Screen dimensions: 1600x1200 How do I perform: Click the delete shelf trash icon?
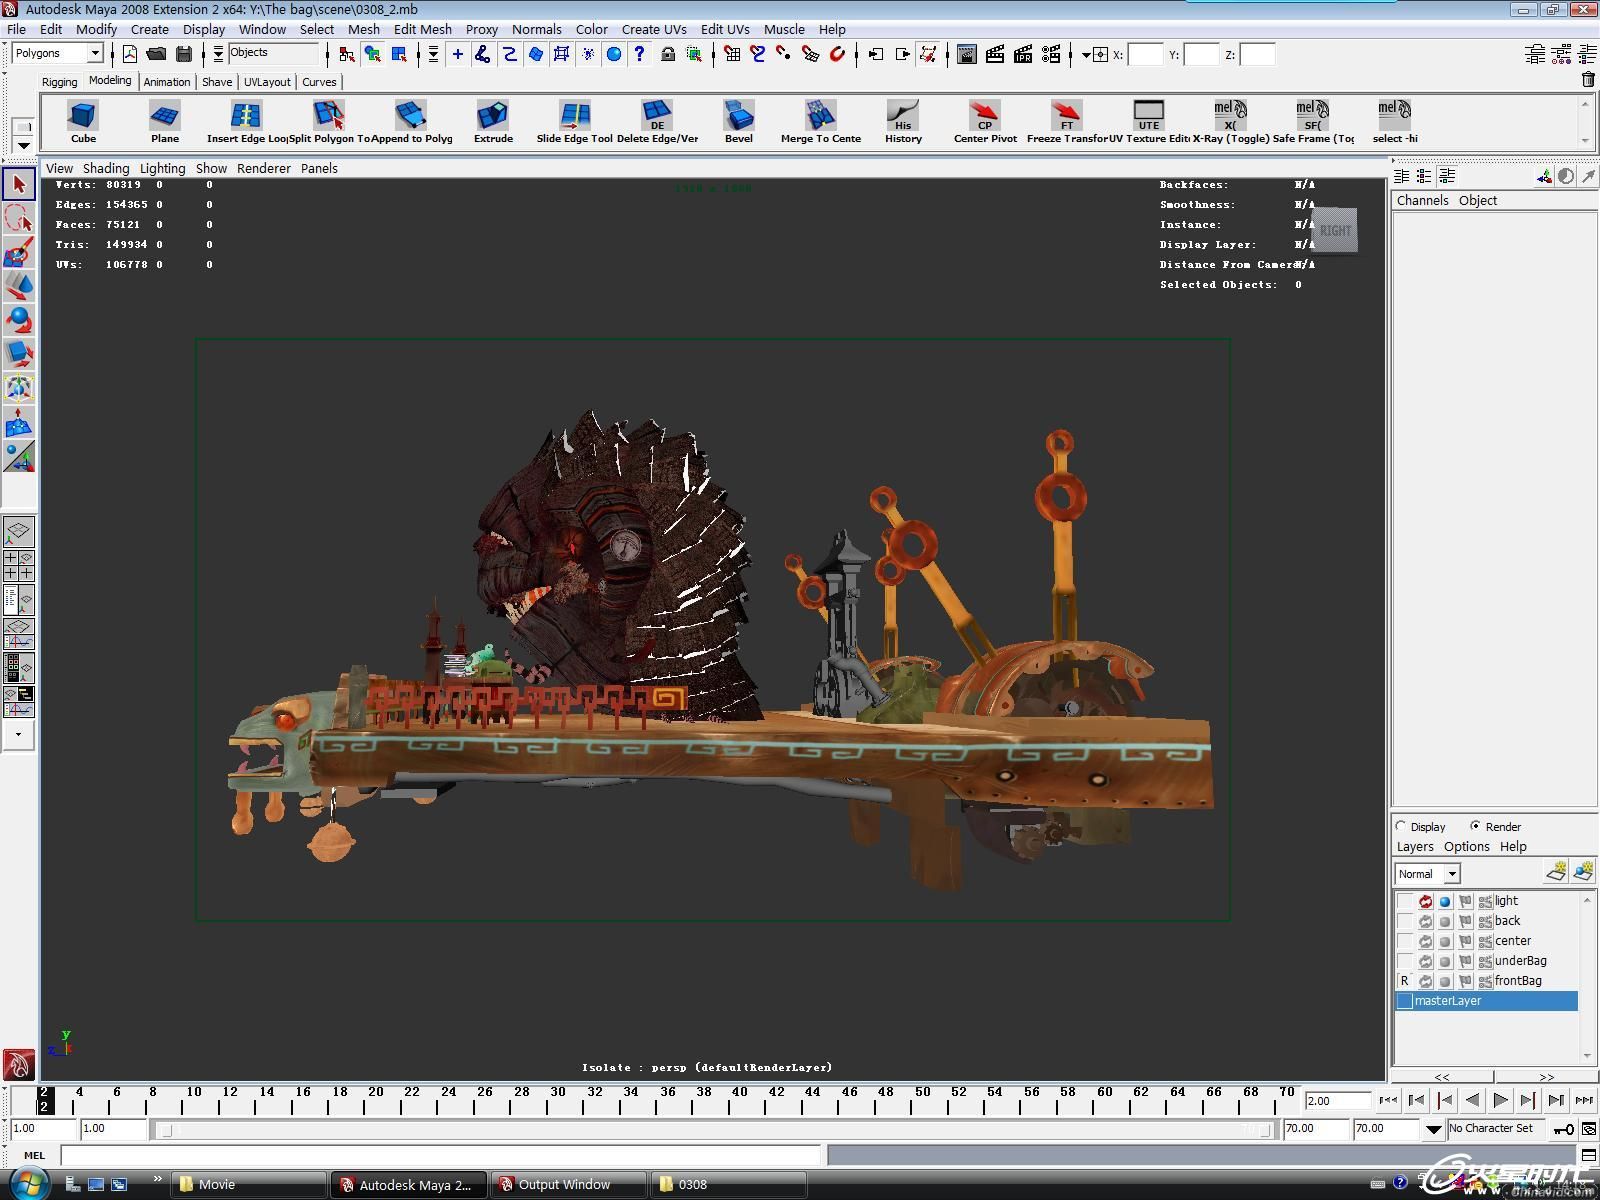tap(1588, 80)
